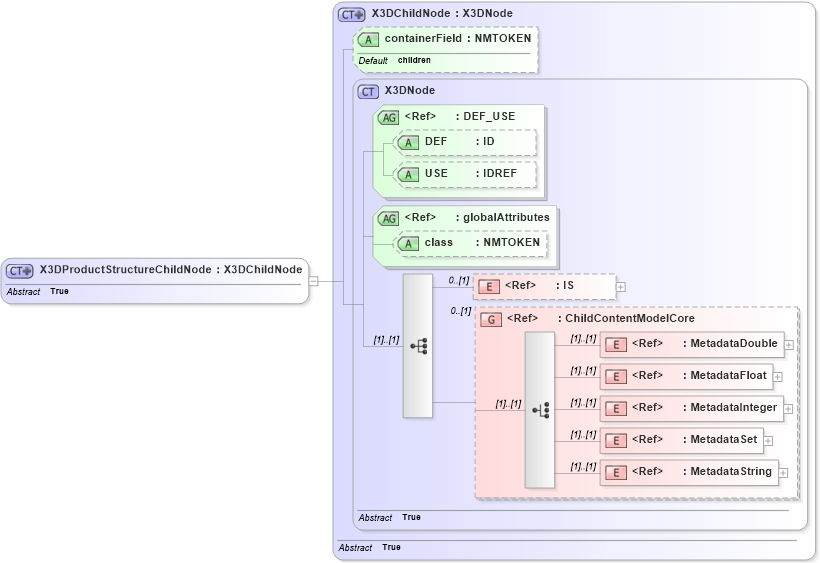820x563 pixels.
Task: Click the 0..[1] cardinality beside ChildContentModelCore
Action: tap(461, 311)
